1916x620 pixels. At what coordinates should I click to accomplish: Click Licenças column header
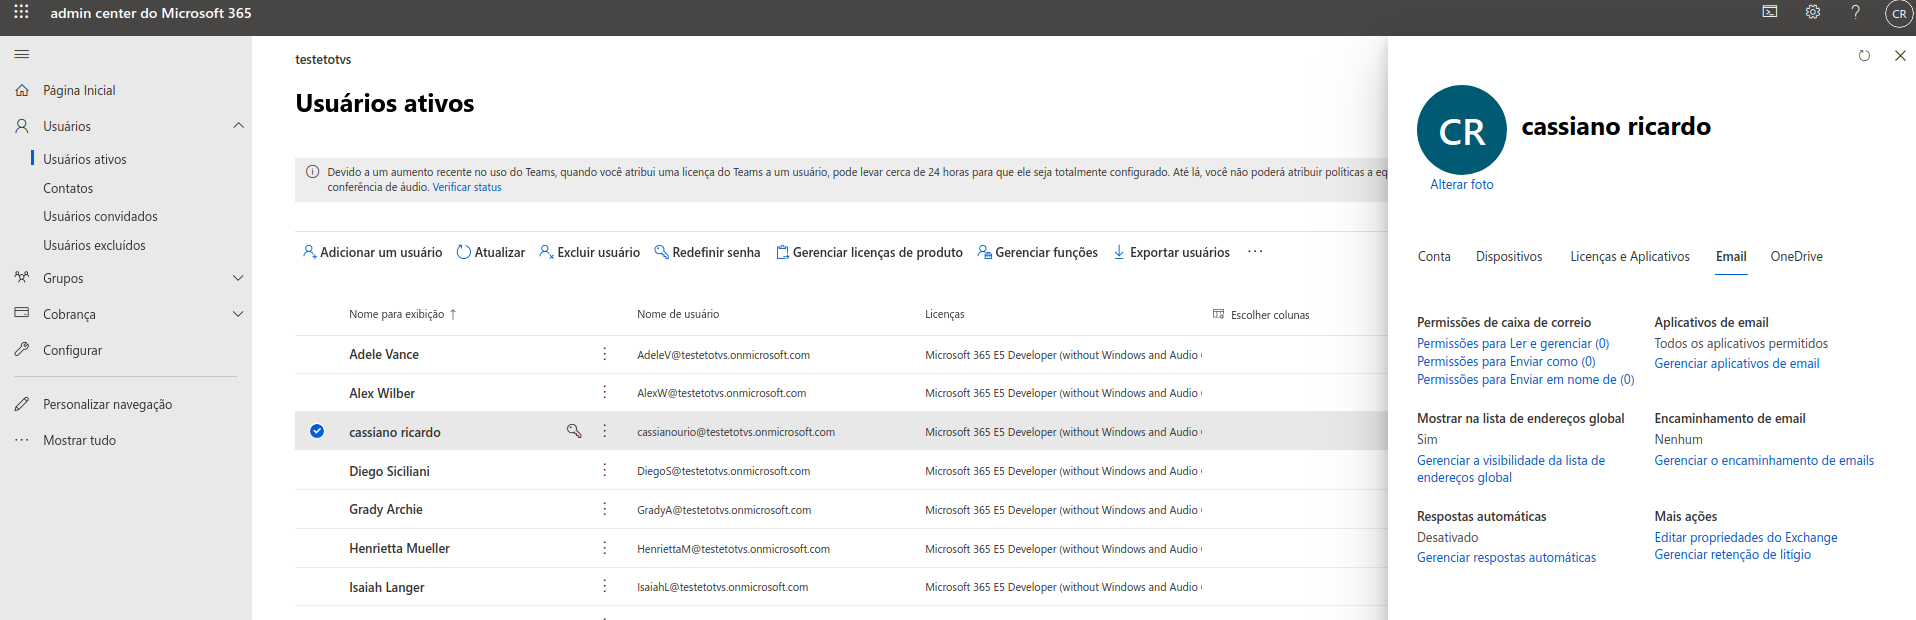coord(944,314)
